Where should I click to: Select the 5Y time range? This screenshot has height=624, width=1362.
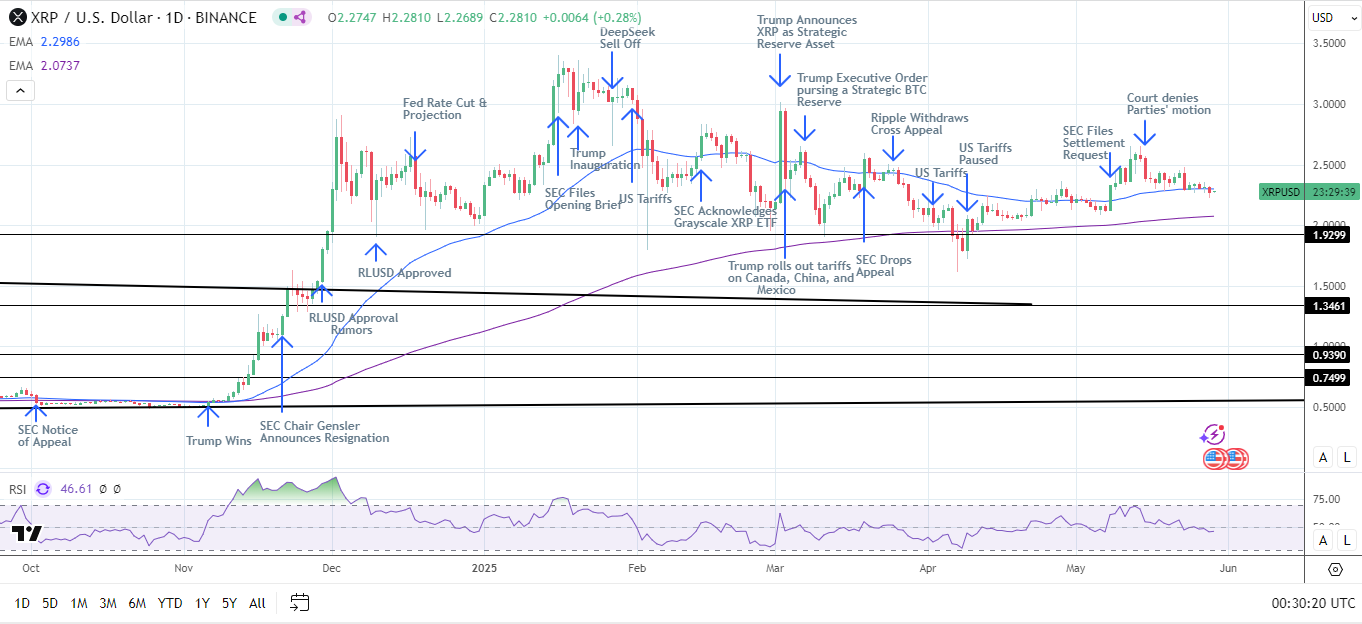click(x=230, y=603)
